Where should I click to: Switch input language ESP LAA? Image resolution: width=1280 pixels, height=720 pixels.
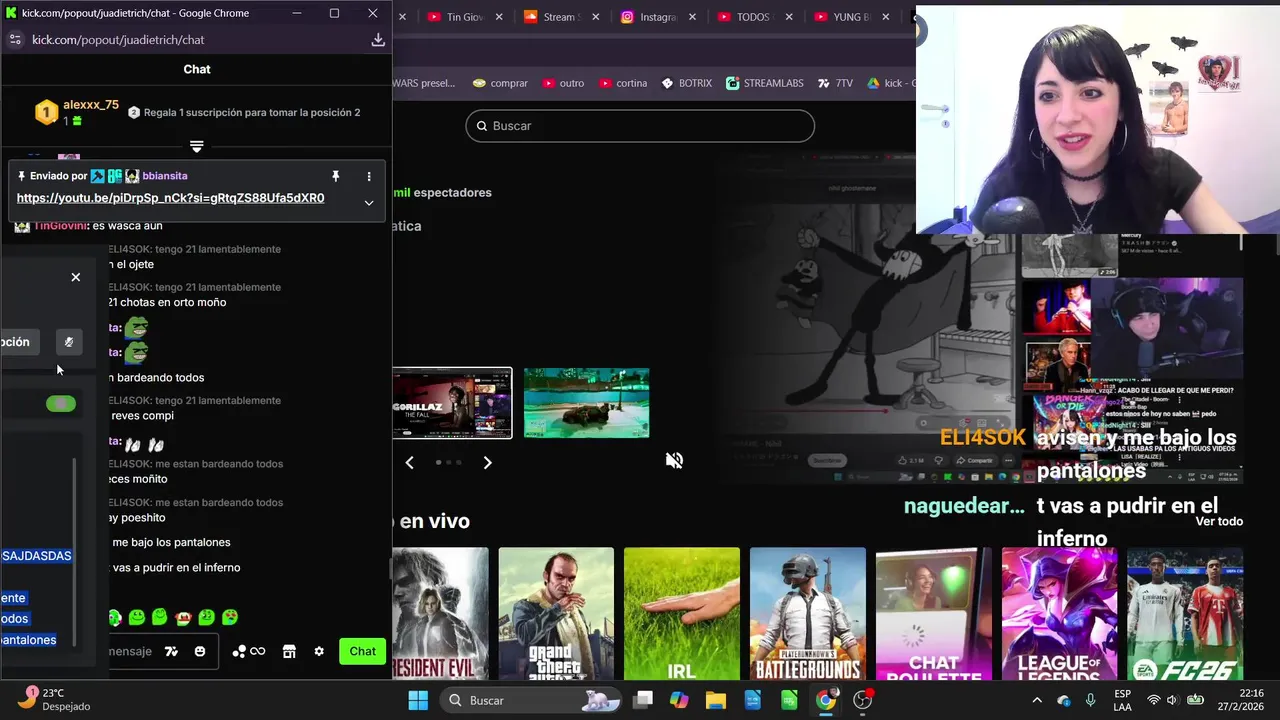point(1123,700)
